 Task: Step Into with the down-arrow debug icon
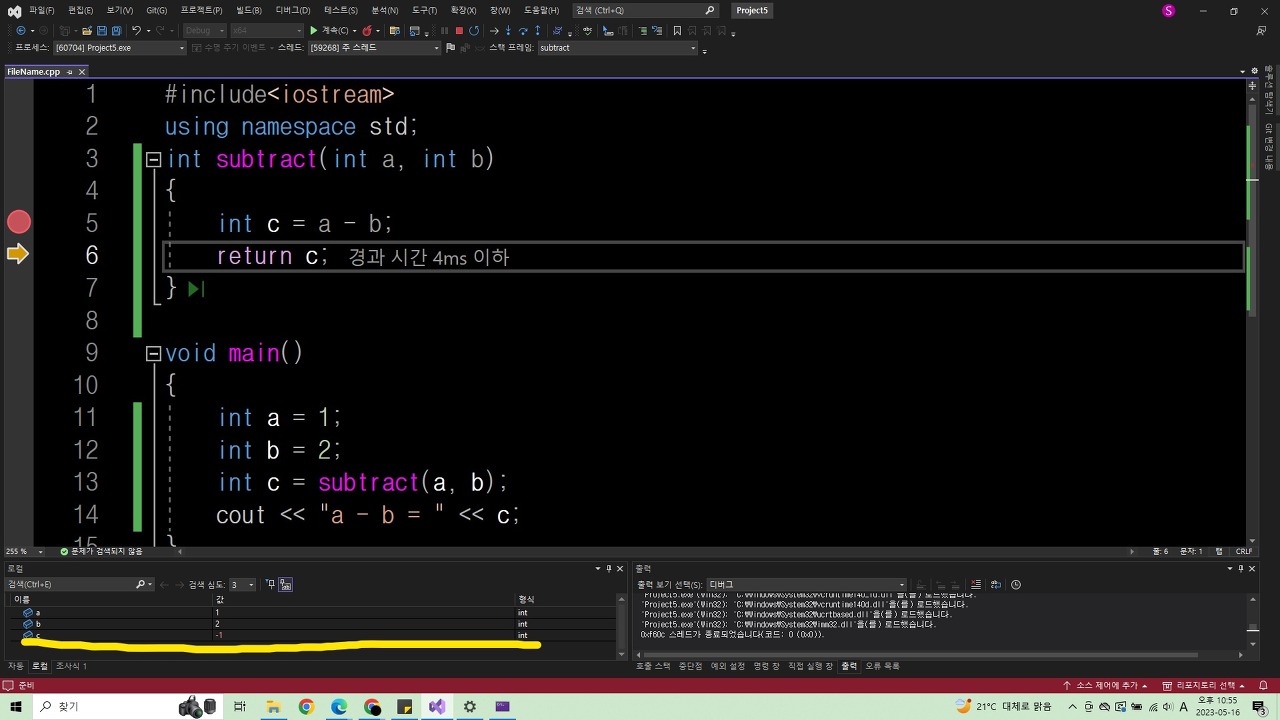tap(508, 30)
